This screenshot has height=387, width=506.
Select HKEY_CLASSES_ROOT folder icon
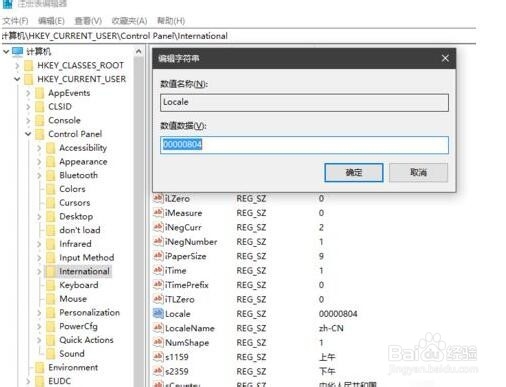(29, 66)
